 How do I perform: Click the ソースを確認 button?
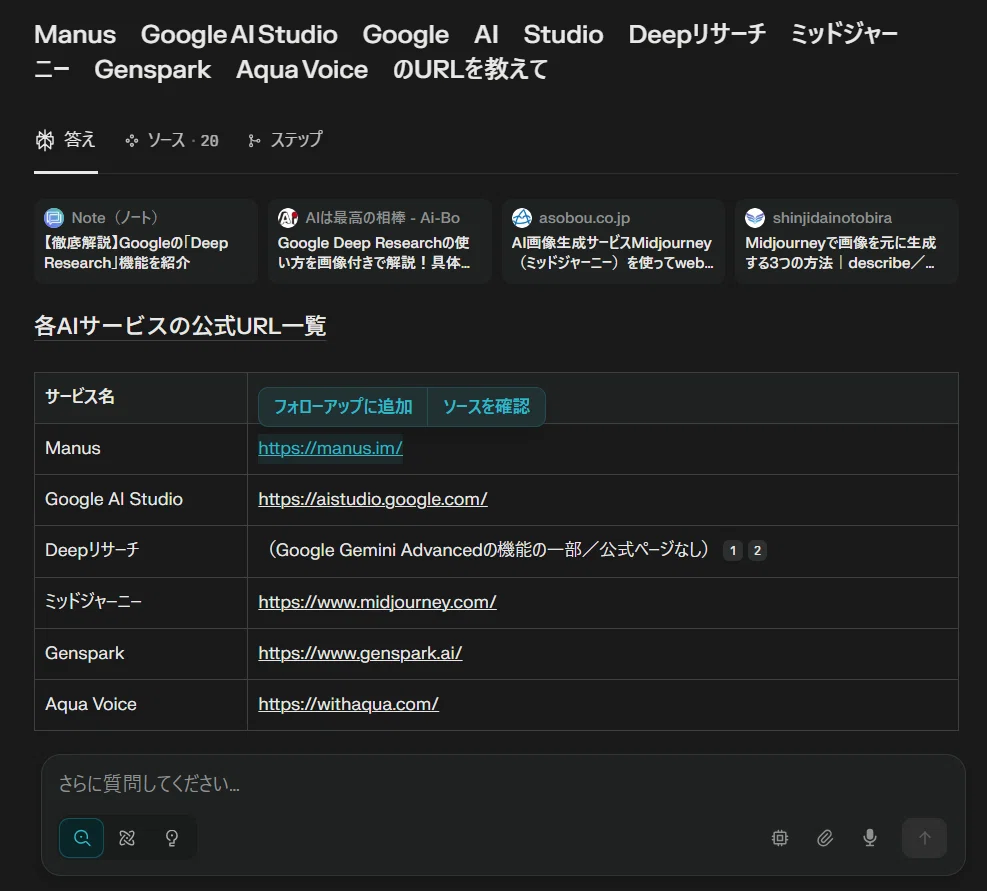point(486,407)
